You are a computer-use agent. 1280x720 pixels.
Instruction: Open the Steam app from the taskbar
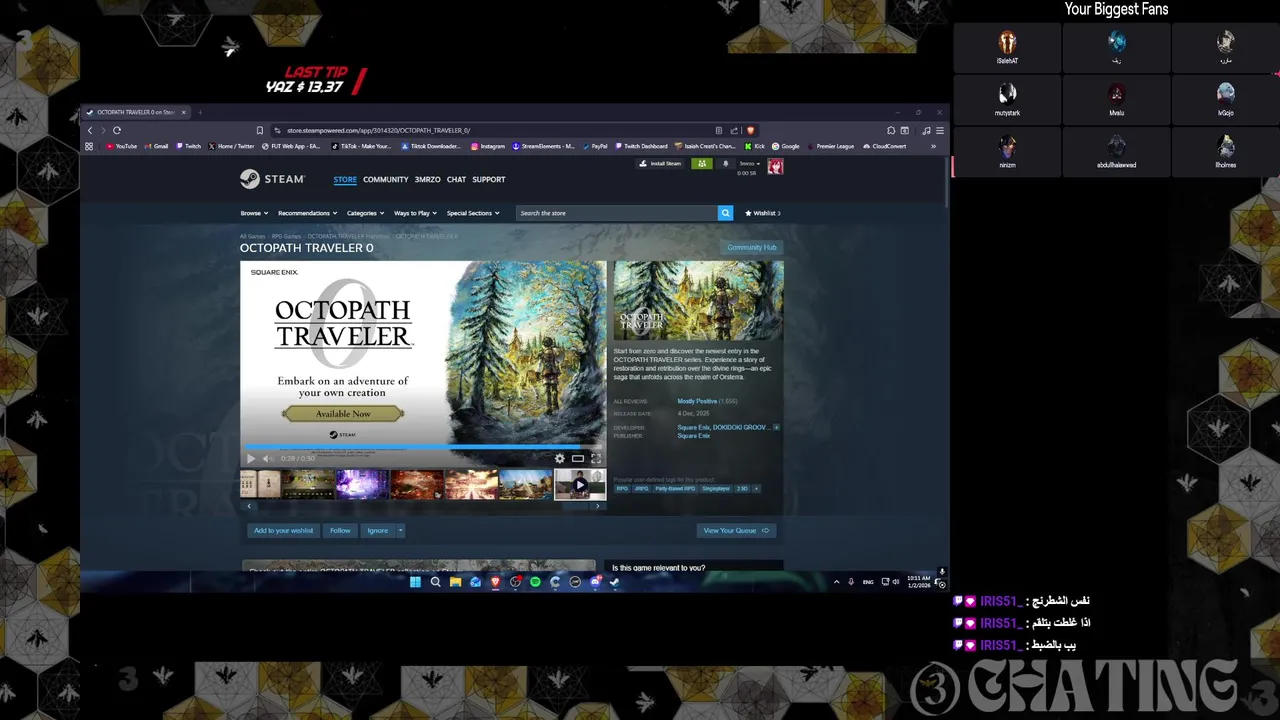pyautogui.click(x=615, y=582)
